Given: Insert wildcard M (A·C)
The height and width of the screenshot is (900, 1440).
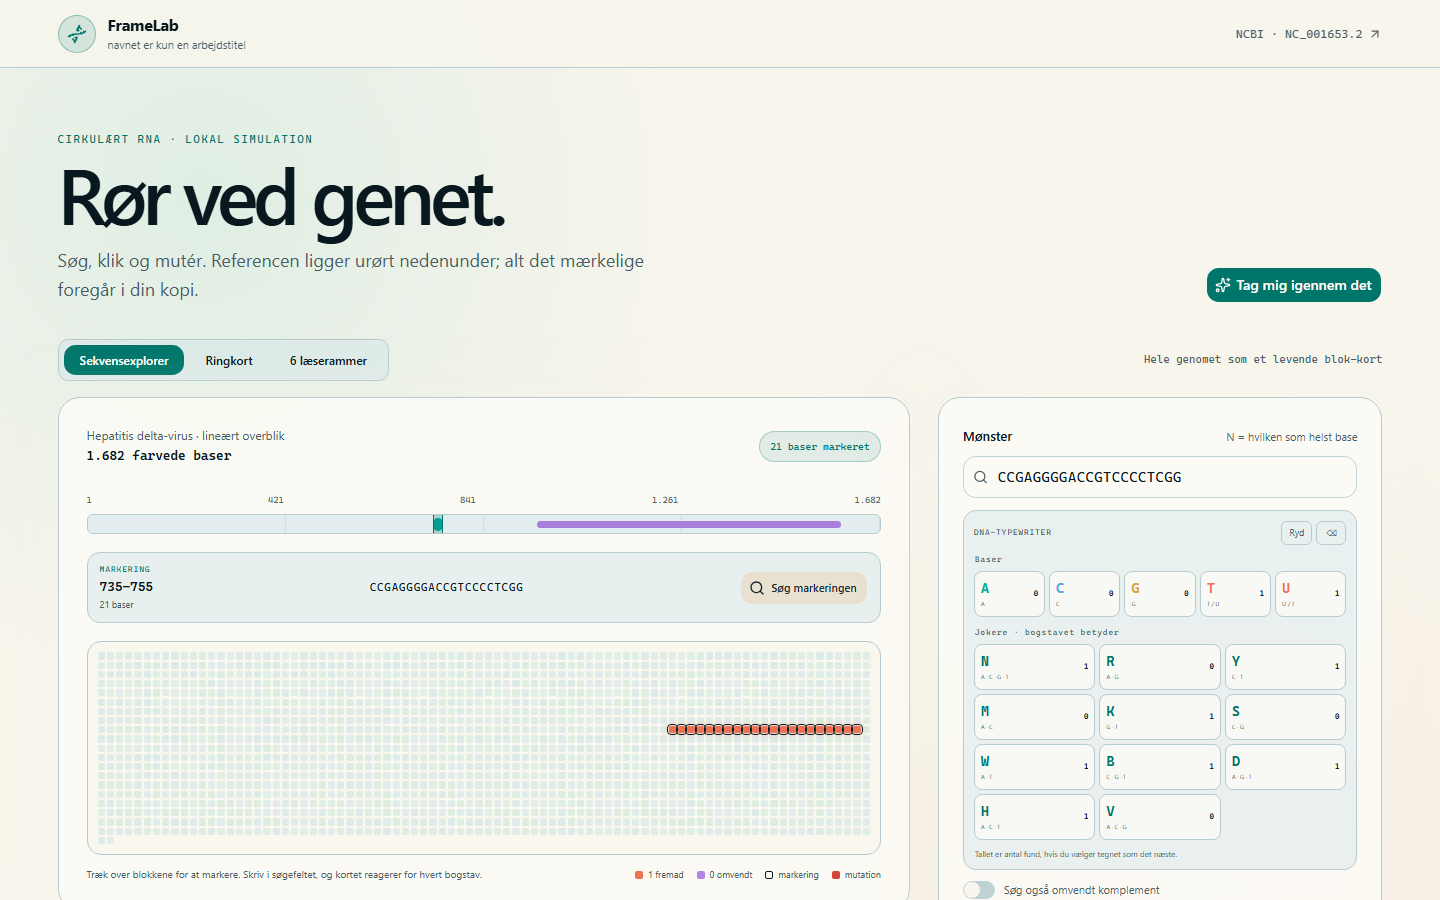Looking at the screenshot, I should [x=1034, y=717].
